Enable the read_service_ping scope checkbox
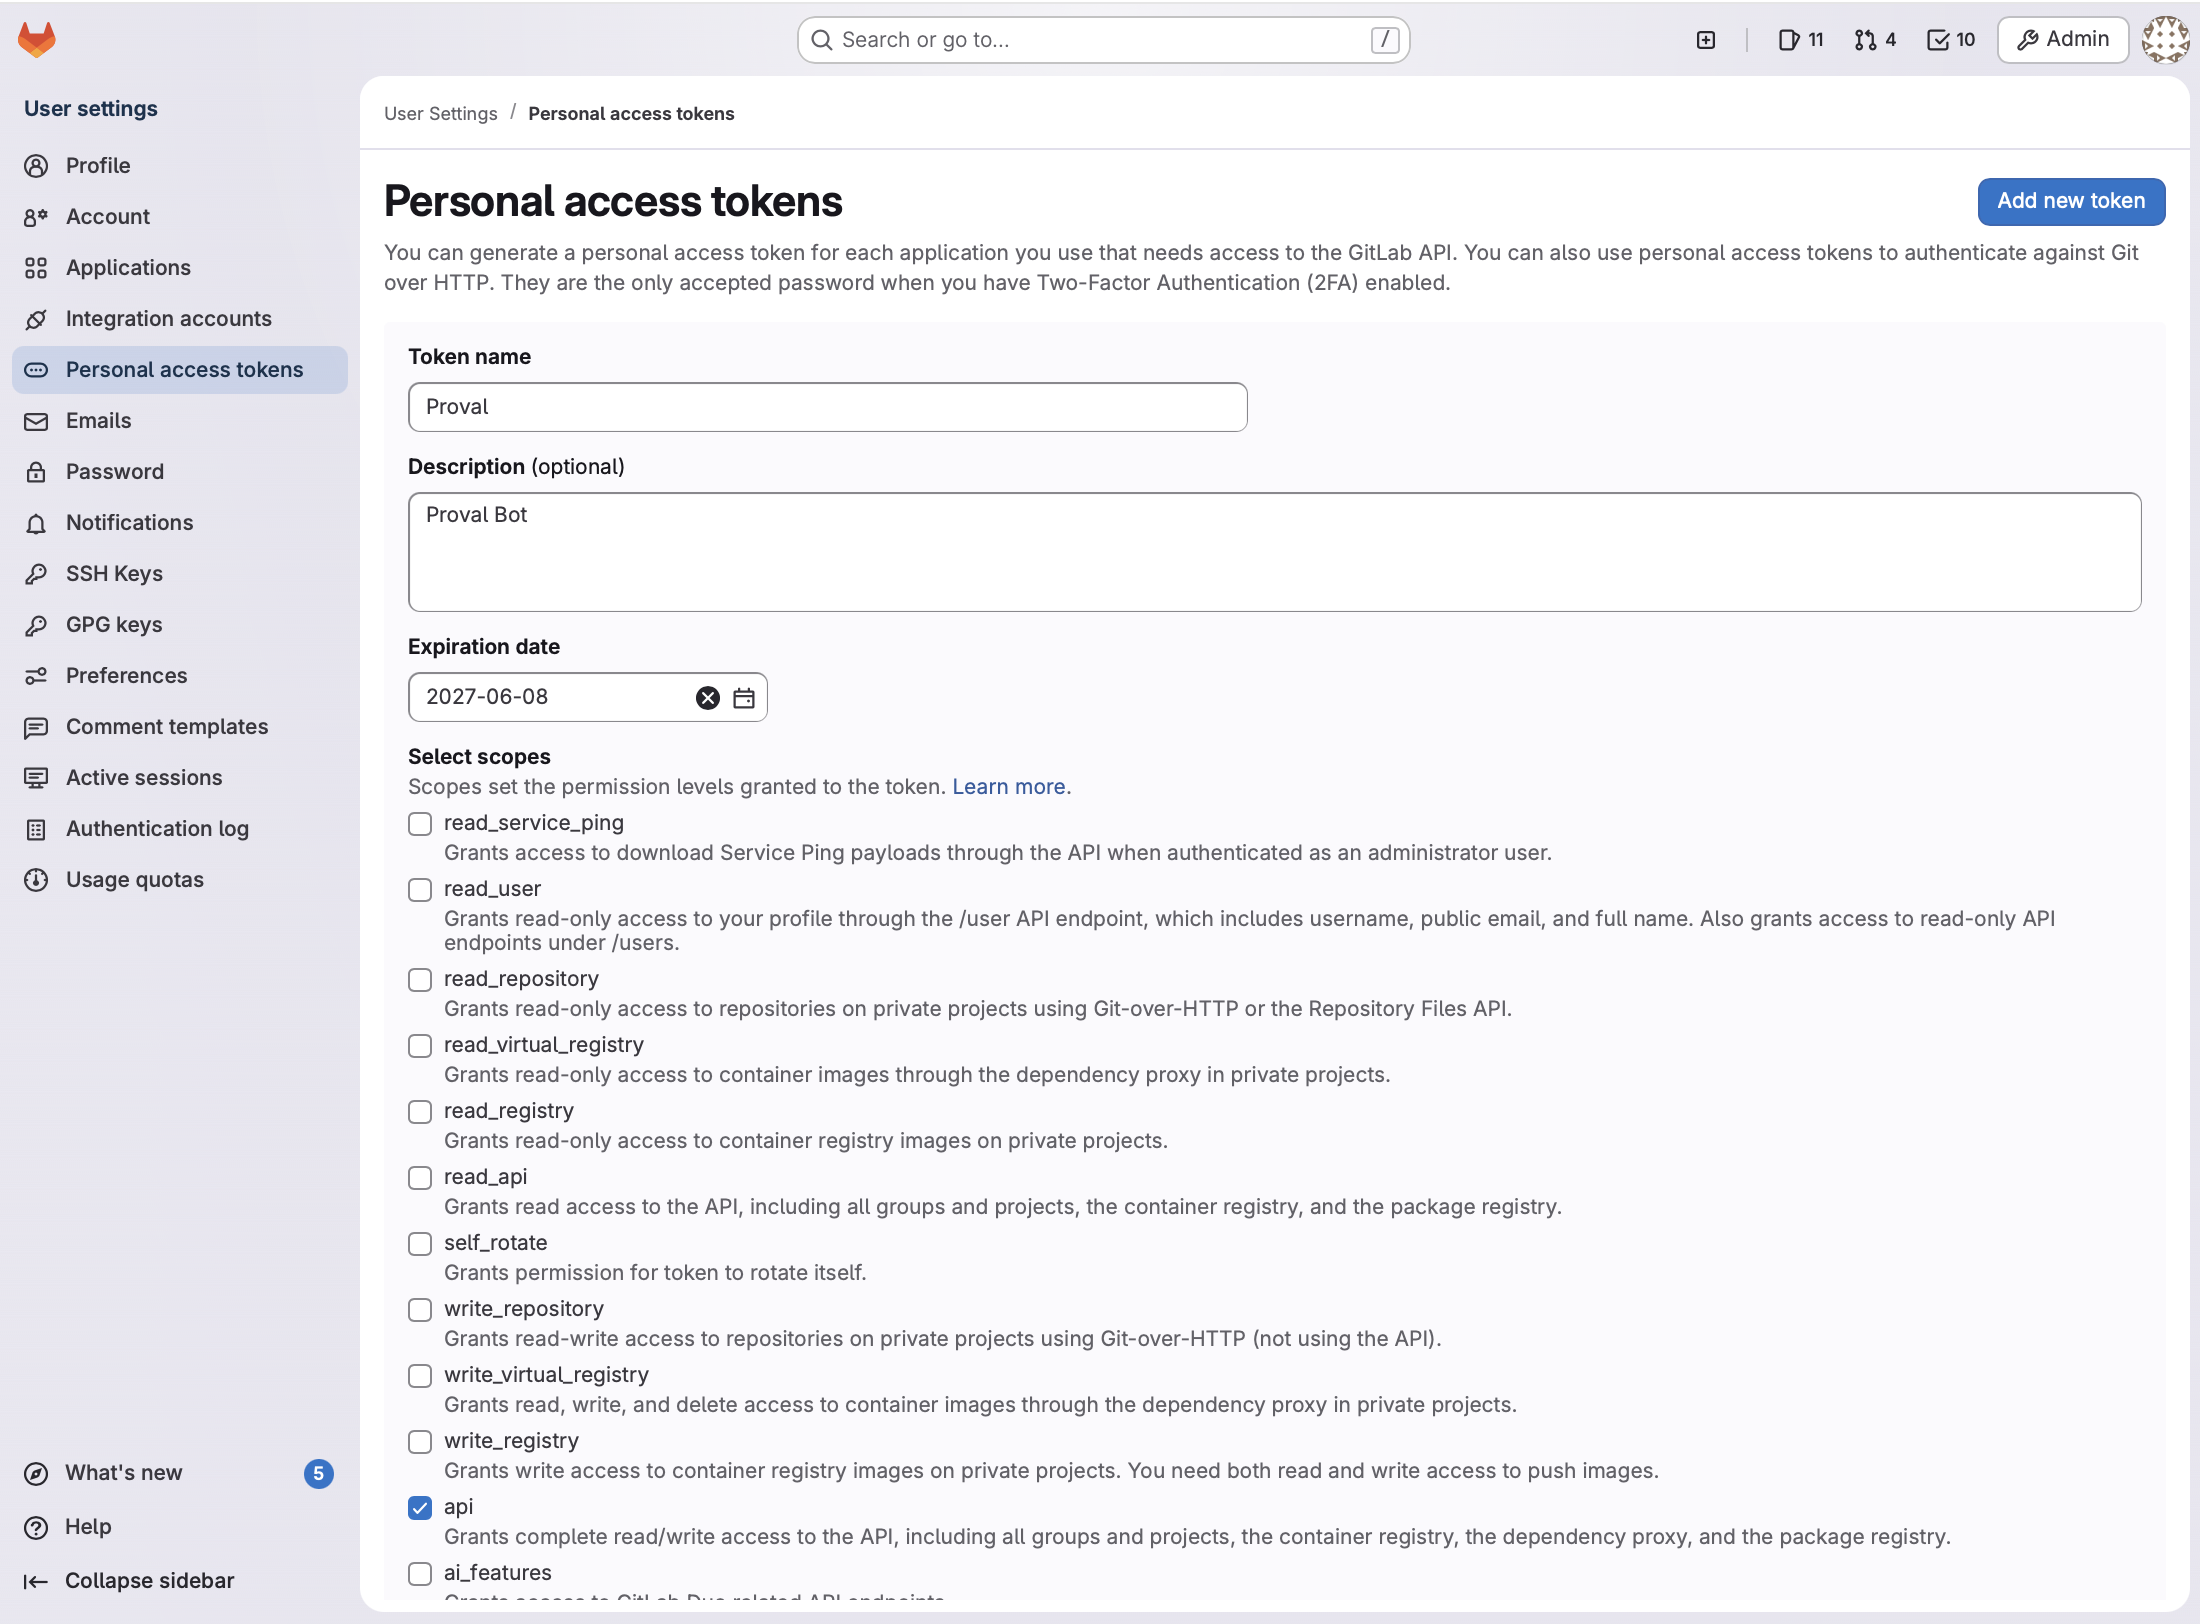The width and height of the screenshot is (2200, 1624). coord(420,824)
